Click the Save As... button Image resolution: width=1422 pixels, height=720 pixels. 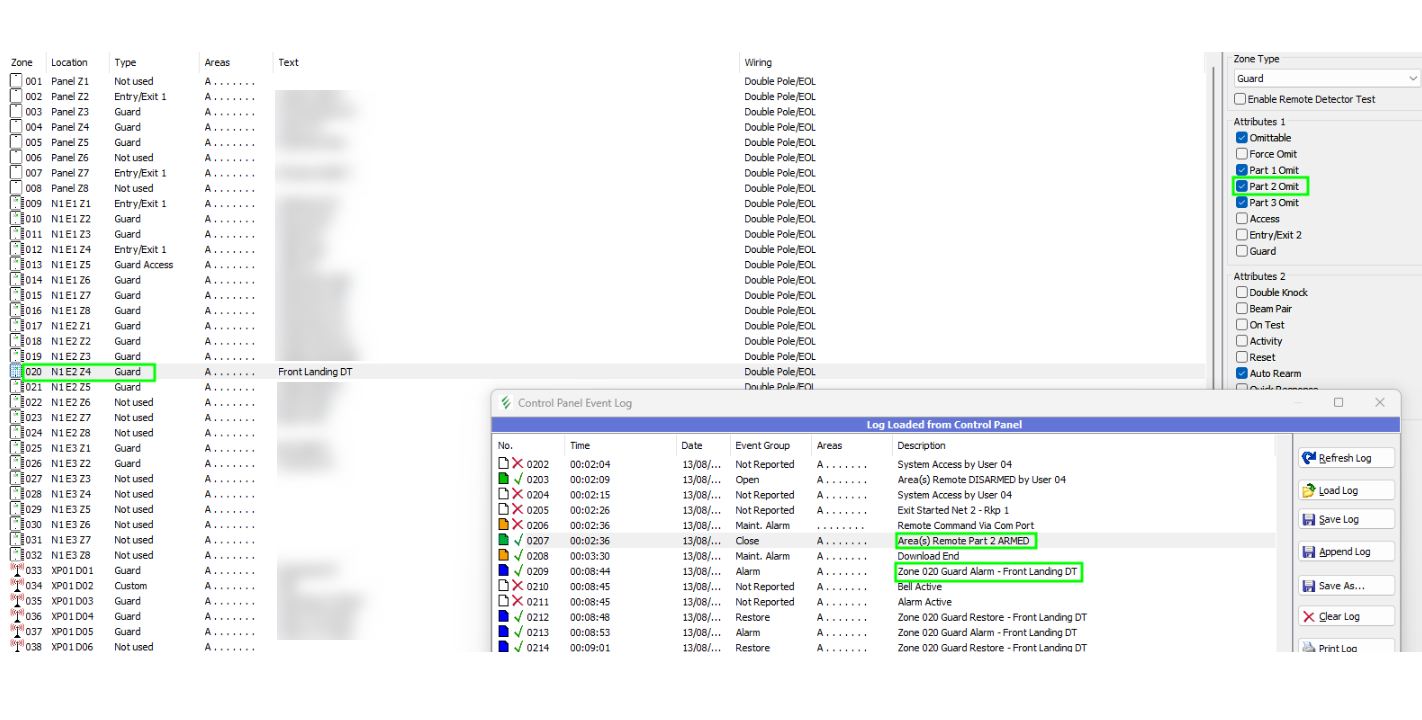1346,584
